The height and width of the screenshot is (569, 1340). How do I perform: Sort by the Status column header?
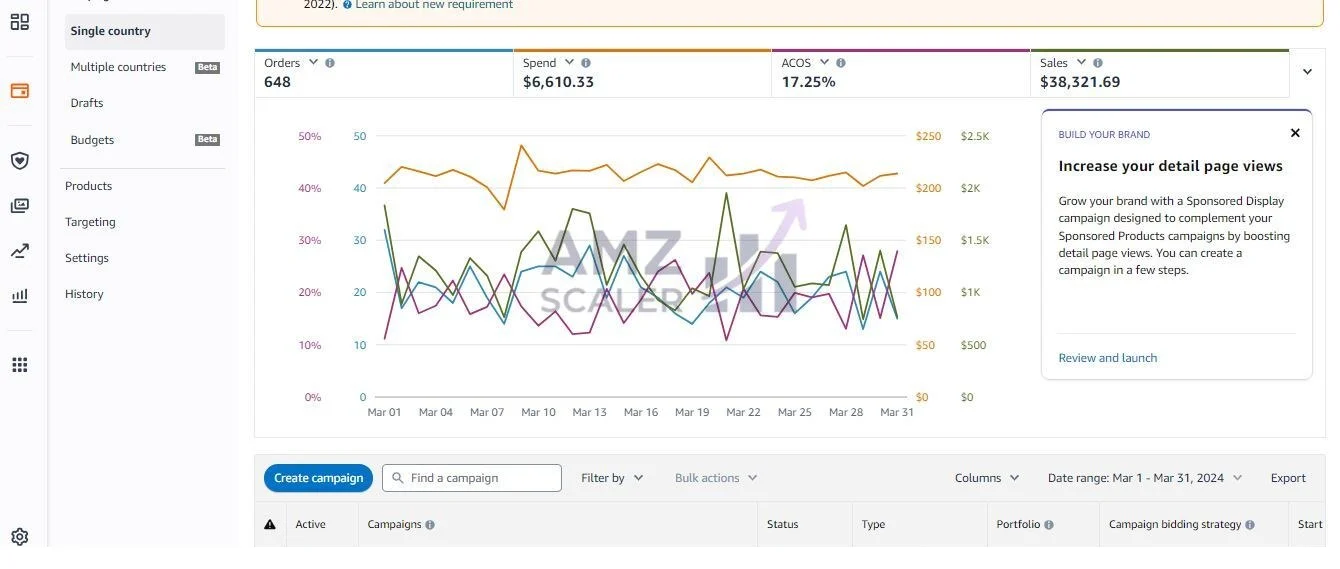click(782, 524)
